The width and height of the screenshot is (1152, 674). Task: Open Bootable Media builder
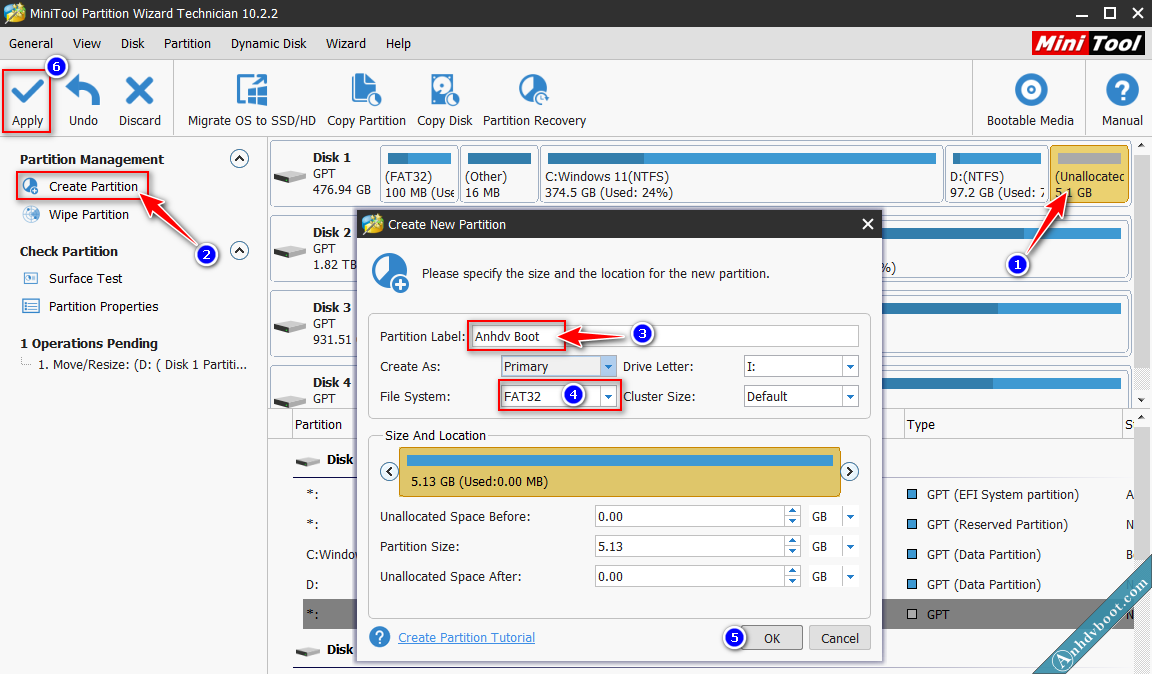[1030, 101]
